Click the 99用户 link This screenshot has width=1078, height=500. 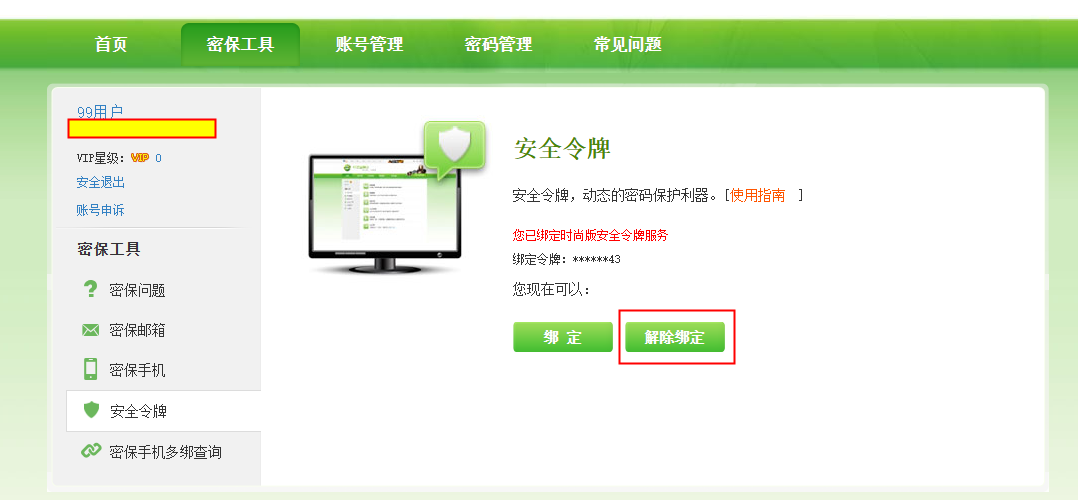tap(100, 111)
